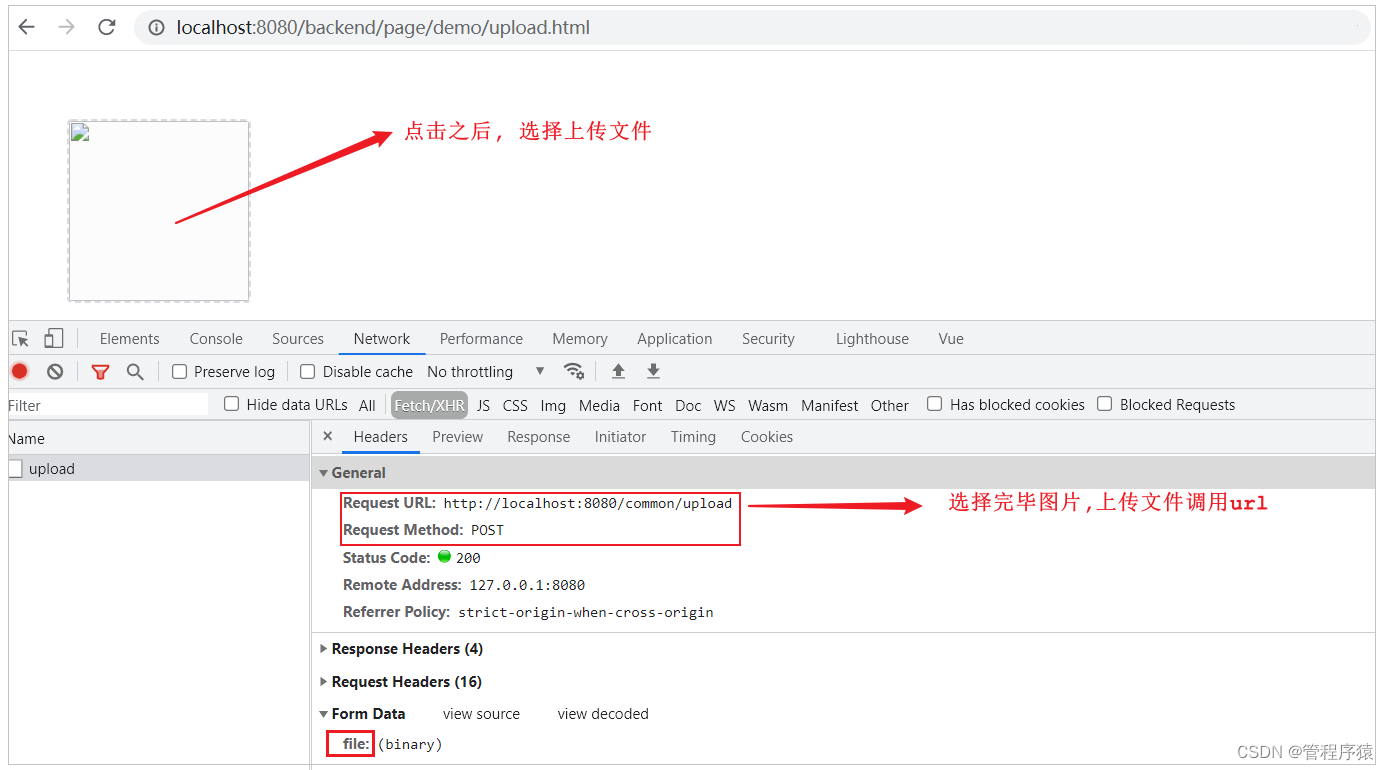Screen dimensions: 1389x770
Task: Select the Fetch/XHR filter
Action: tap(429, 405)
